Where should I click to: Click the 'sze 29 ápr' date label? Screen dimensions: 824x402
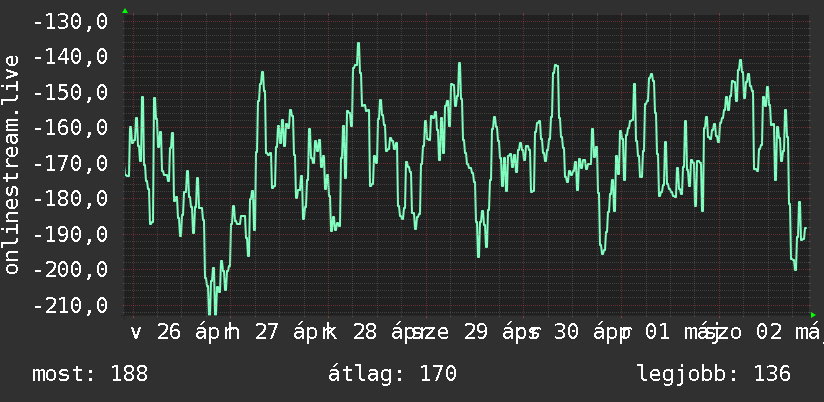tap(472, 333)
